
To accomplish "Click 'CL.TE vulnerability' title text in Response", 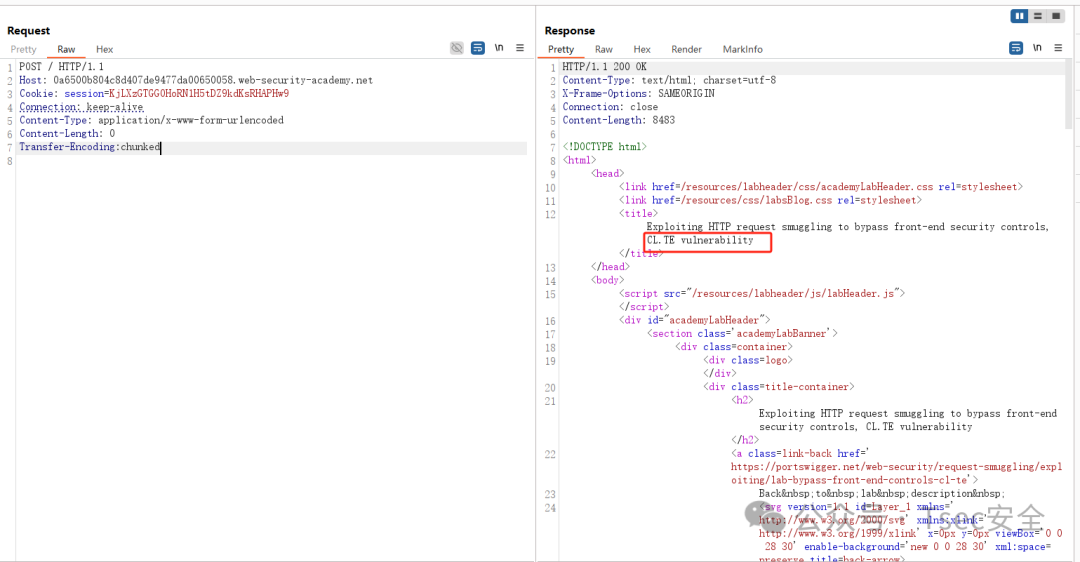I will (x=700, y=240).
